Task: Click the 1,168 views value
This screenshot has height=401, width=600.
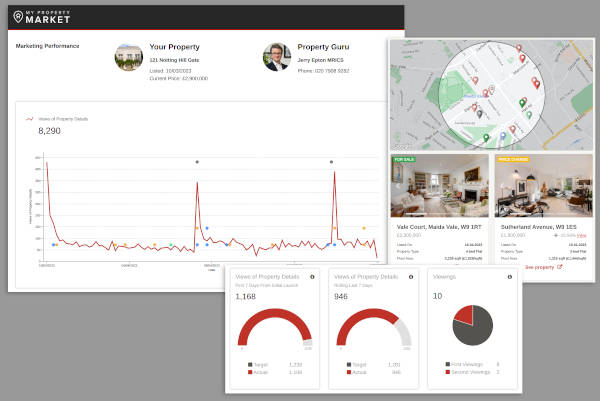Action: pyautogui.click(x=246, y=297)
